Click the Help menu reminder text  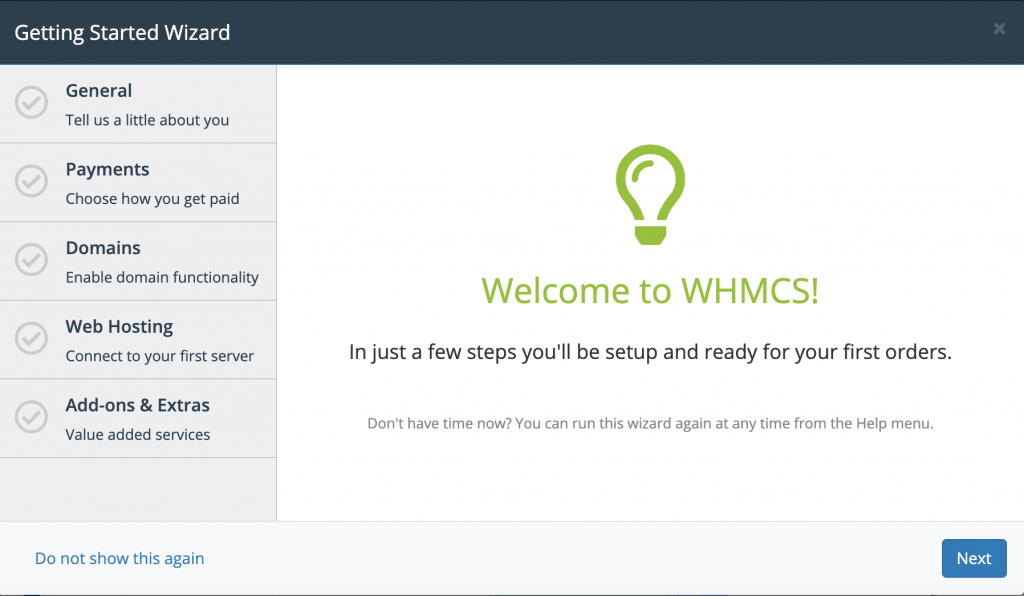(x=650, y=423)
